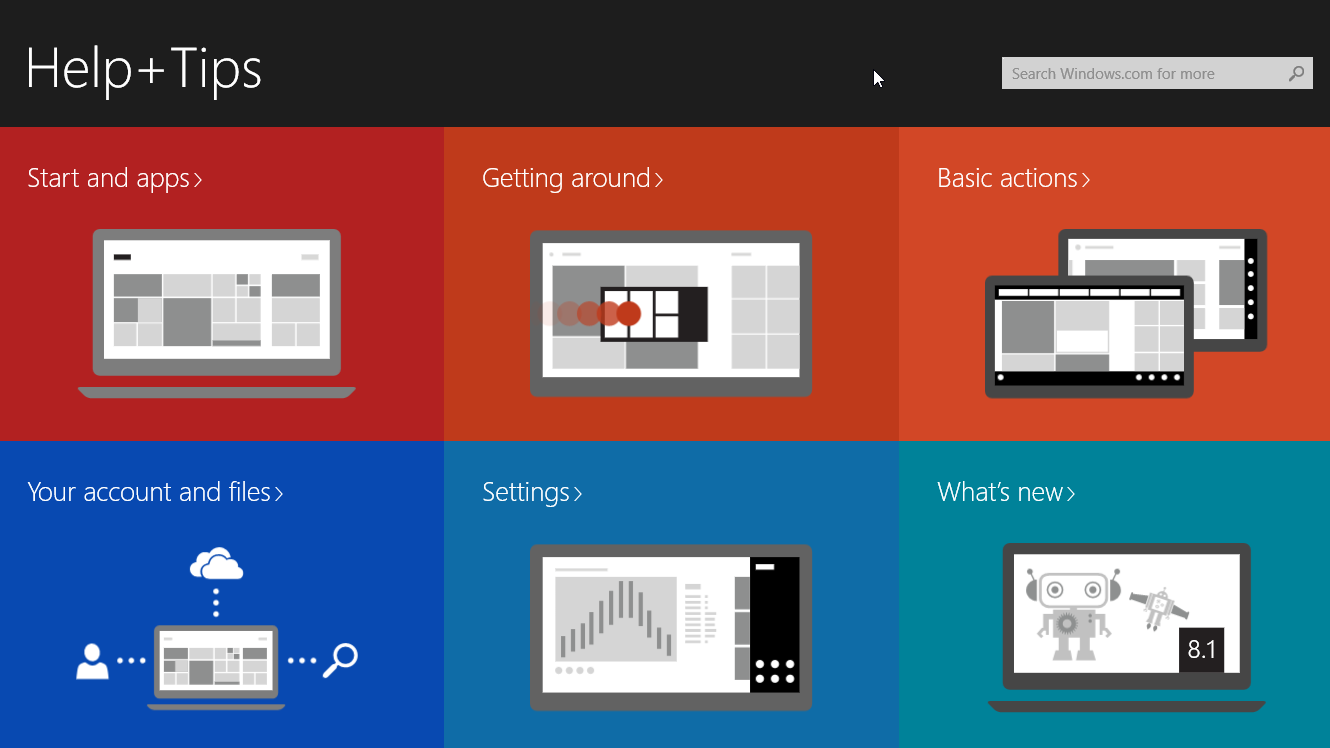Screen dimensions: 1330x748
Task: Click the magnifying glass beside the small laptop
Action: point(340,660)
